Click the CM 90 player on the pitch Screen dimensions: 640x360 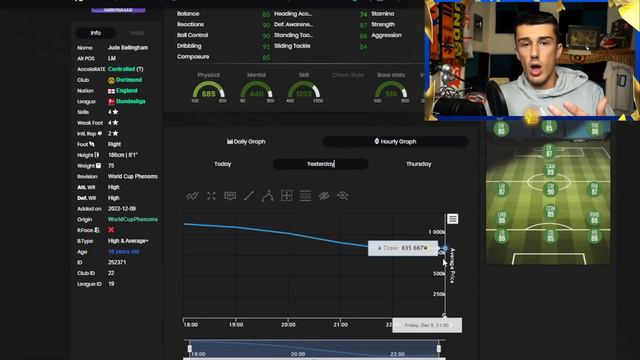tap(550, 189)
